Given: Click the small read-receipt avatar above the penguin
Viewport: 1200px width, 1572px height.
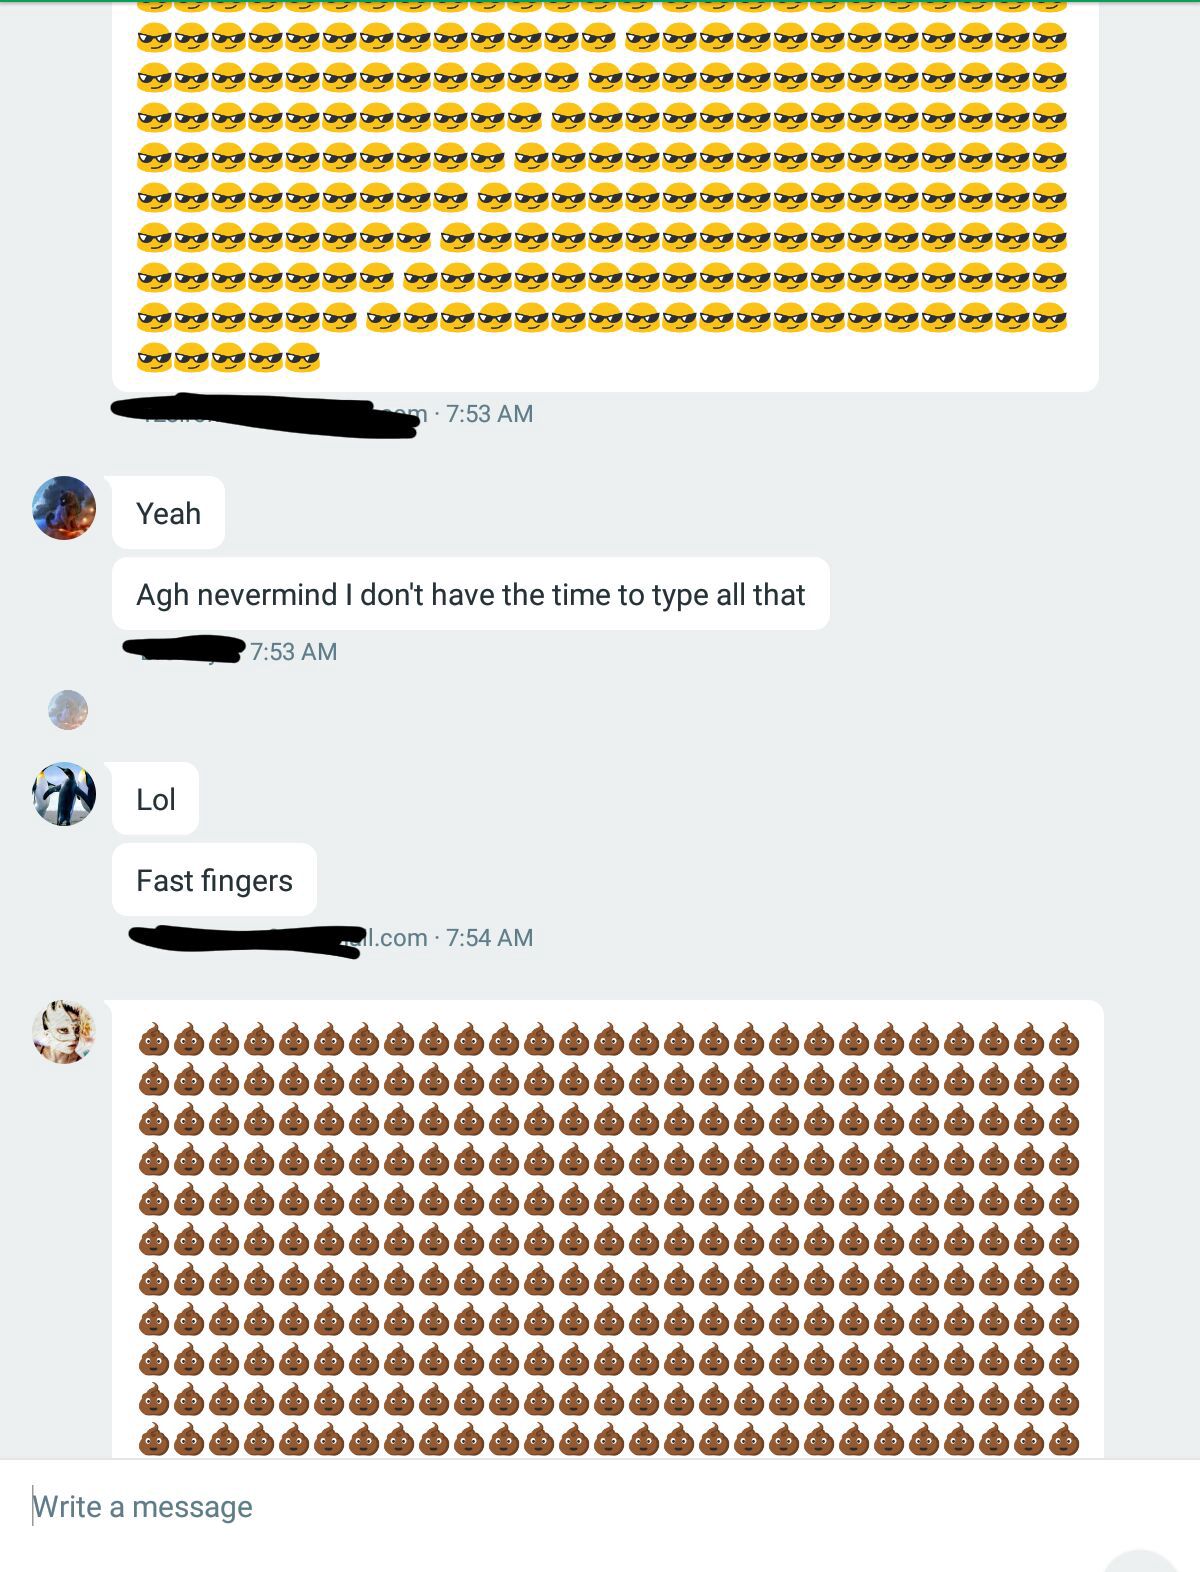Looking at the screenshot, I should pos(68,710).
